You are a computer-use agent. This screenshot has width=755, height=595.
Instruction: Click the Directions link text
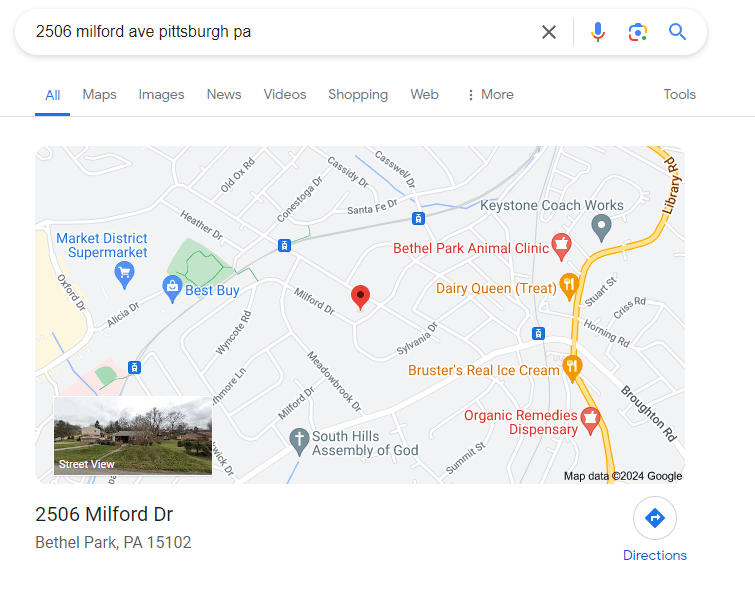pyautogui.click(x=655, y=556)
